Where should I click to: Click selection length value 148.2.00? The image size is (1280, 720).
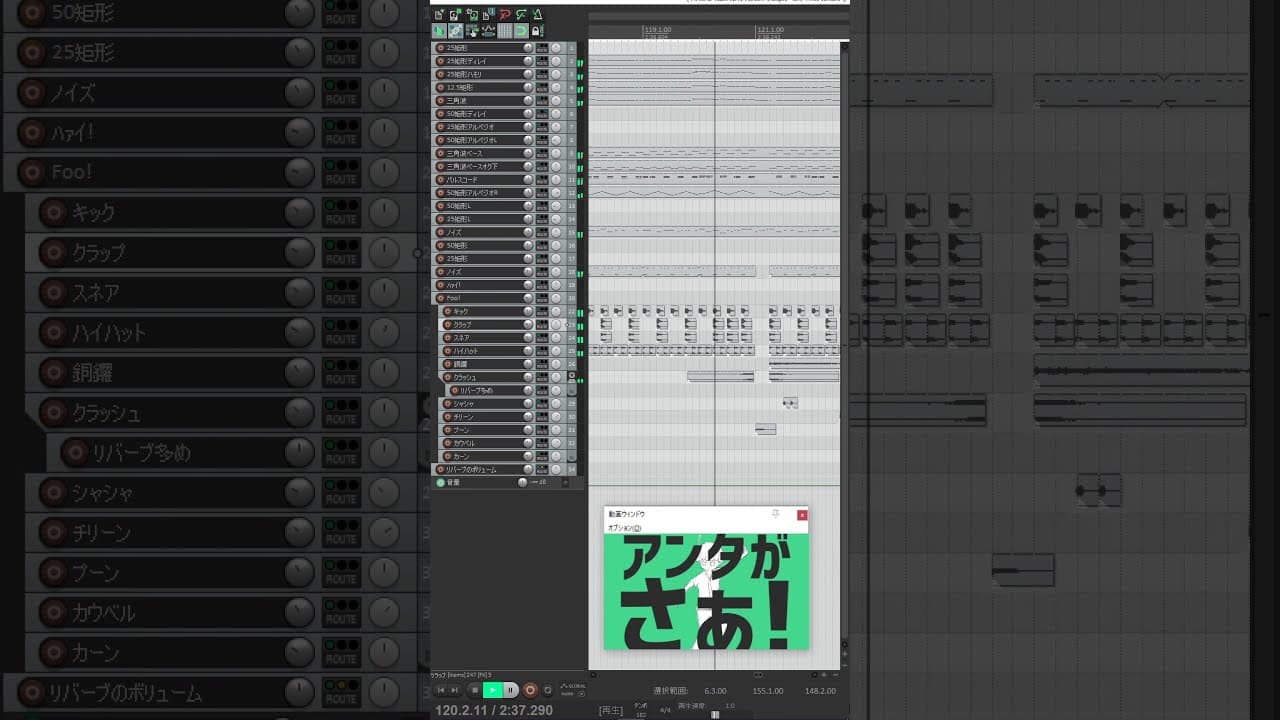tap(820, 691)
